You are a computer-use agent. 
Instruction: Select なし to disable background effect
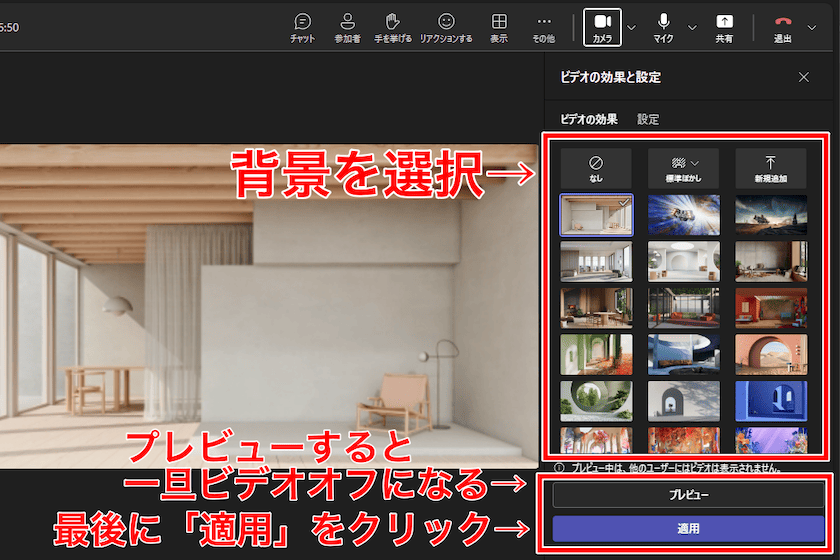coord(596,167)
